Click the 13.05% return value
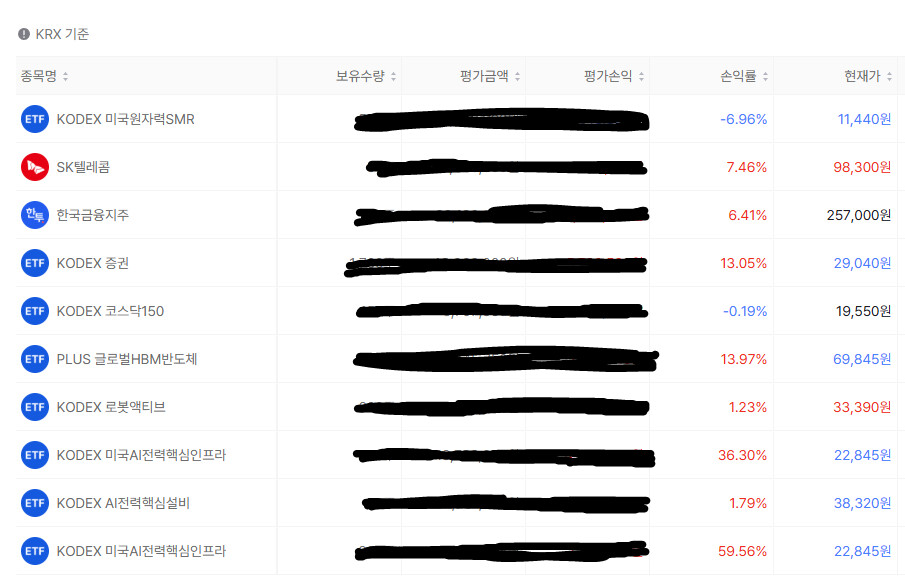The height and width of the screenshot is (586, 905). pyautogui.click(x=743, y=263)
